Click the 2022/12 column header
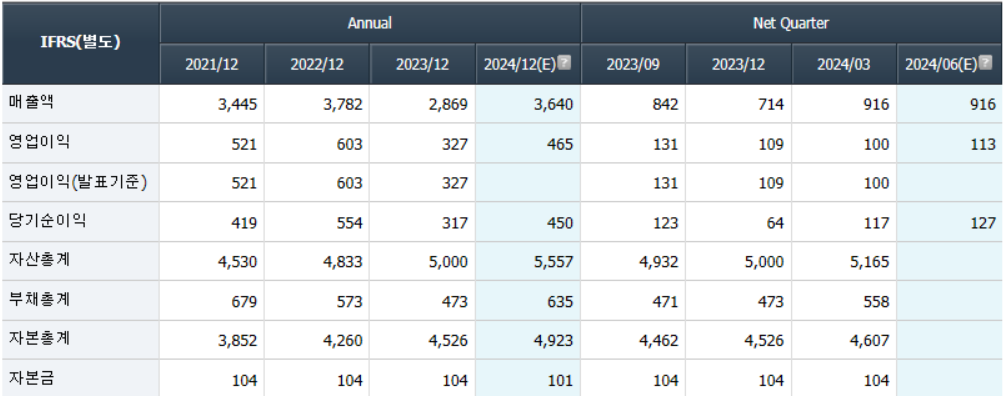This screenshot has width=1003, height=396. pyautogui.click(x=317, y=65)
